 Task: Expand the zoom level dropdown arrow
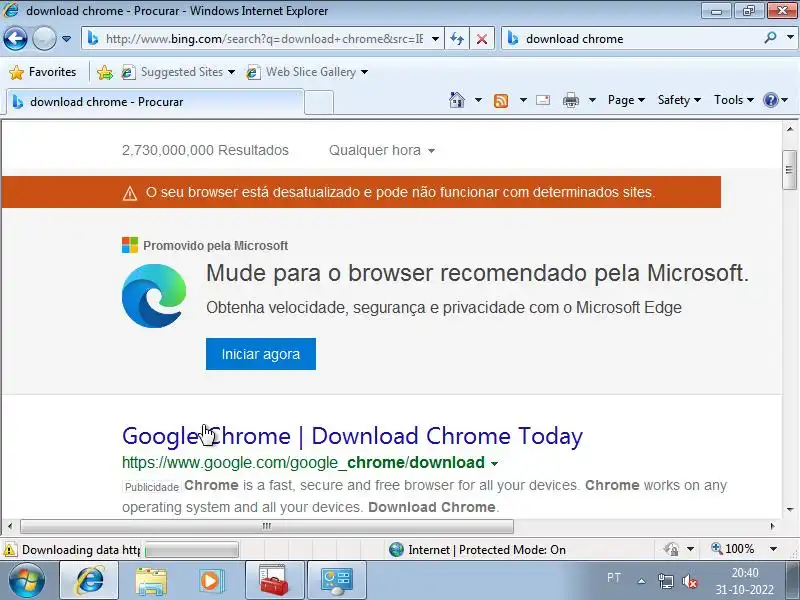773,549
